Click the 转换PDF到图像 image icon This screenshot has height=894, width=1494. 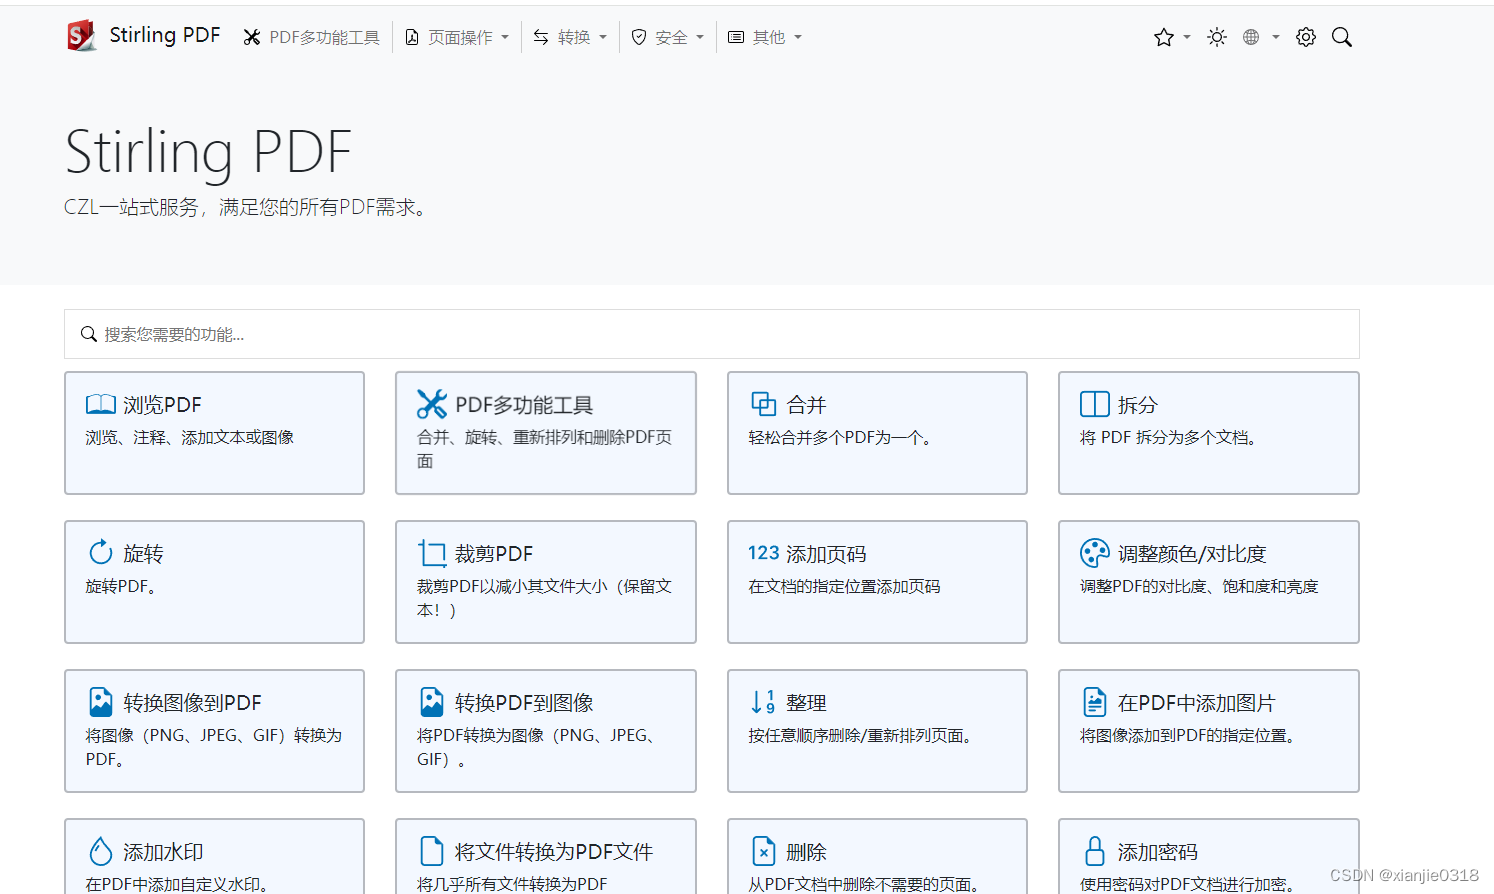pyautogui.click(x=432, y=702)
